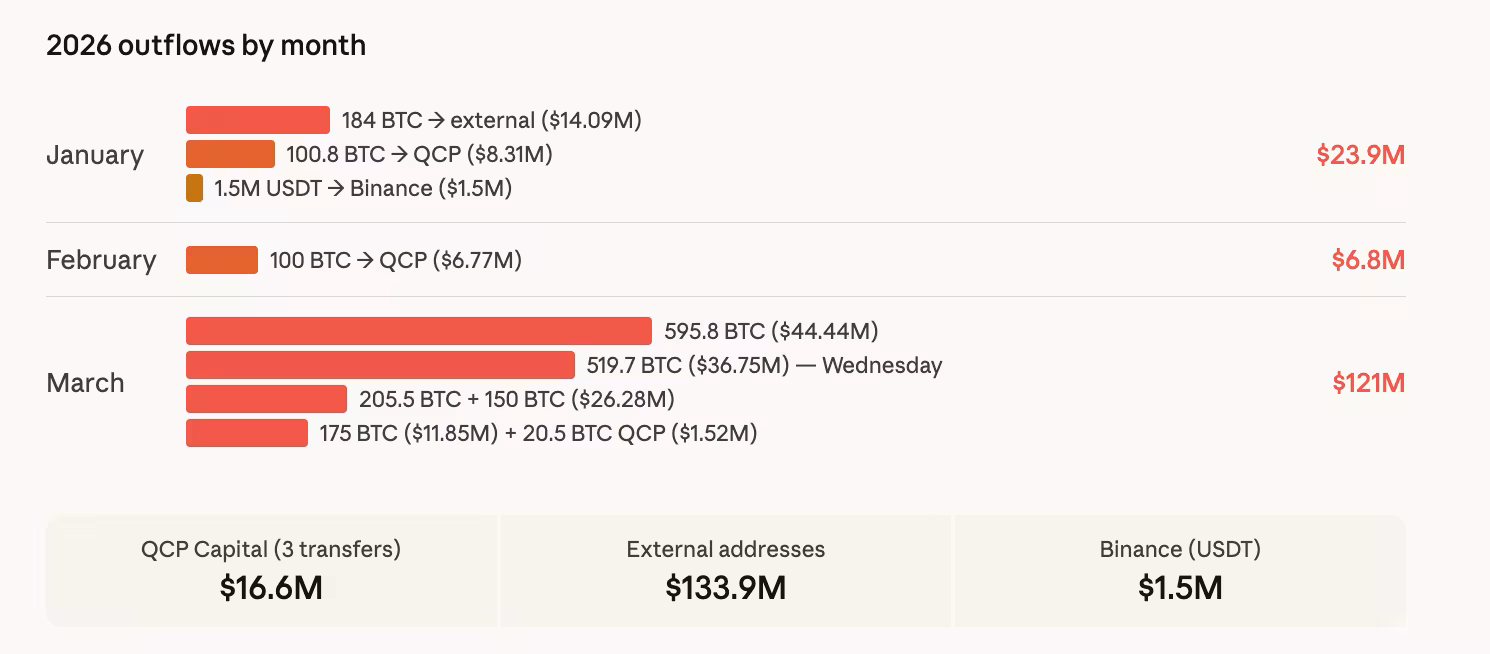Click the February 100 BTC QCP bar
The height and width of the screenshot is (654, 1490).
222,260
